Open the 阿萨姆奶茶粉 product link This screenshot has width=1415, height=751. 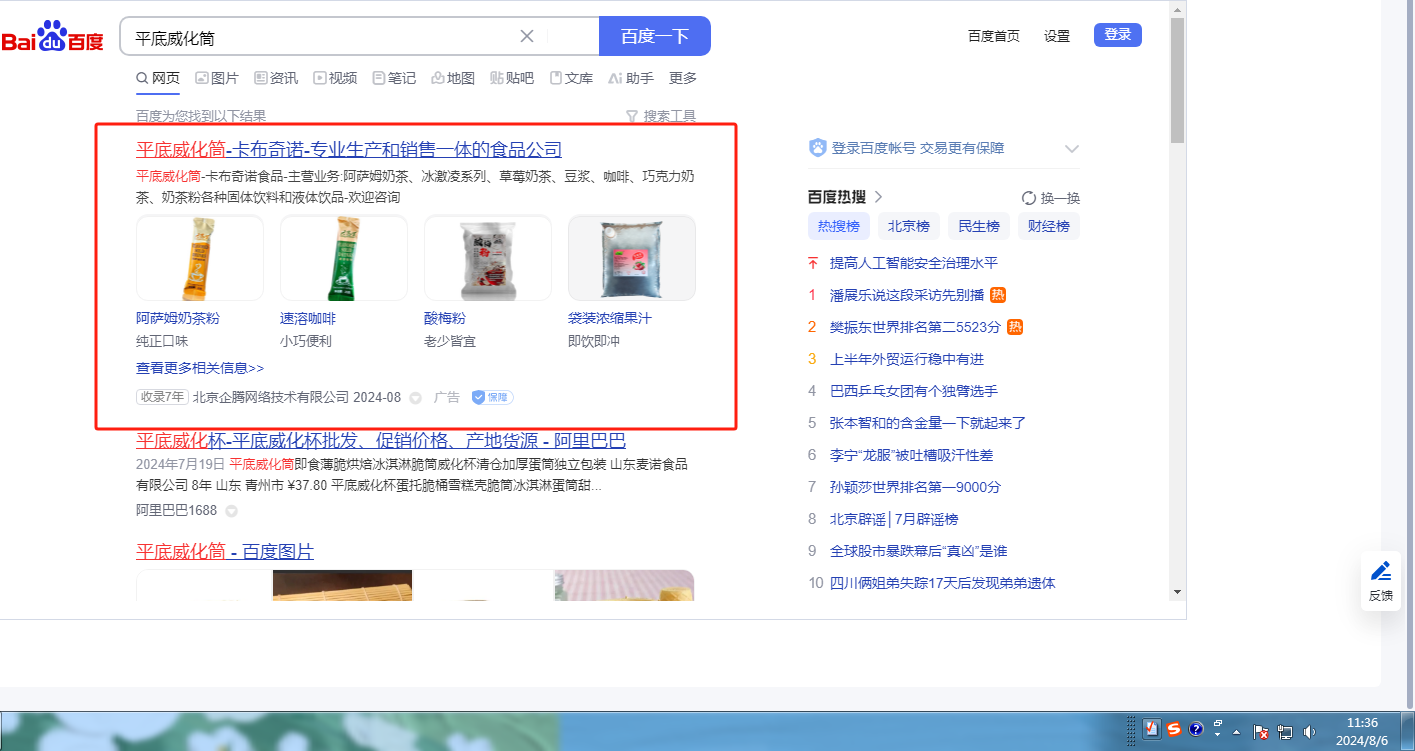(x=178, y=318)
